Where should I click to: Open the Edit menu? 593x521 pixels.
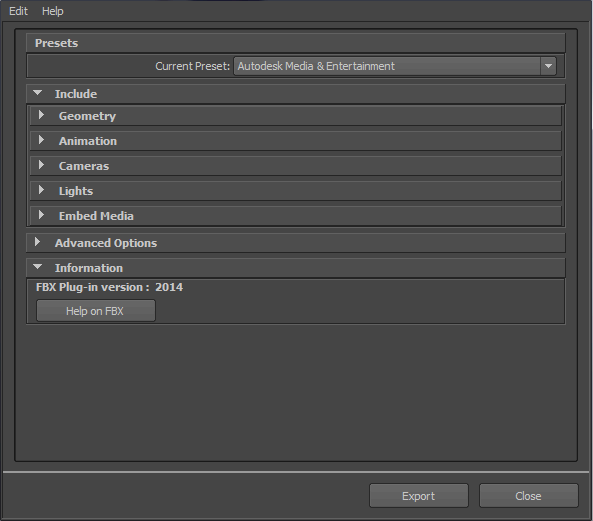click(x=18, y=11)
